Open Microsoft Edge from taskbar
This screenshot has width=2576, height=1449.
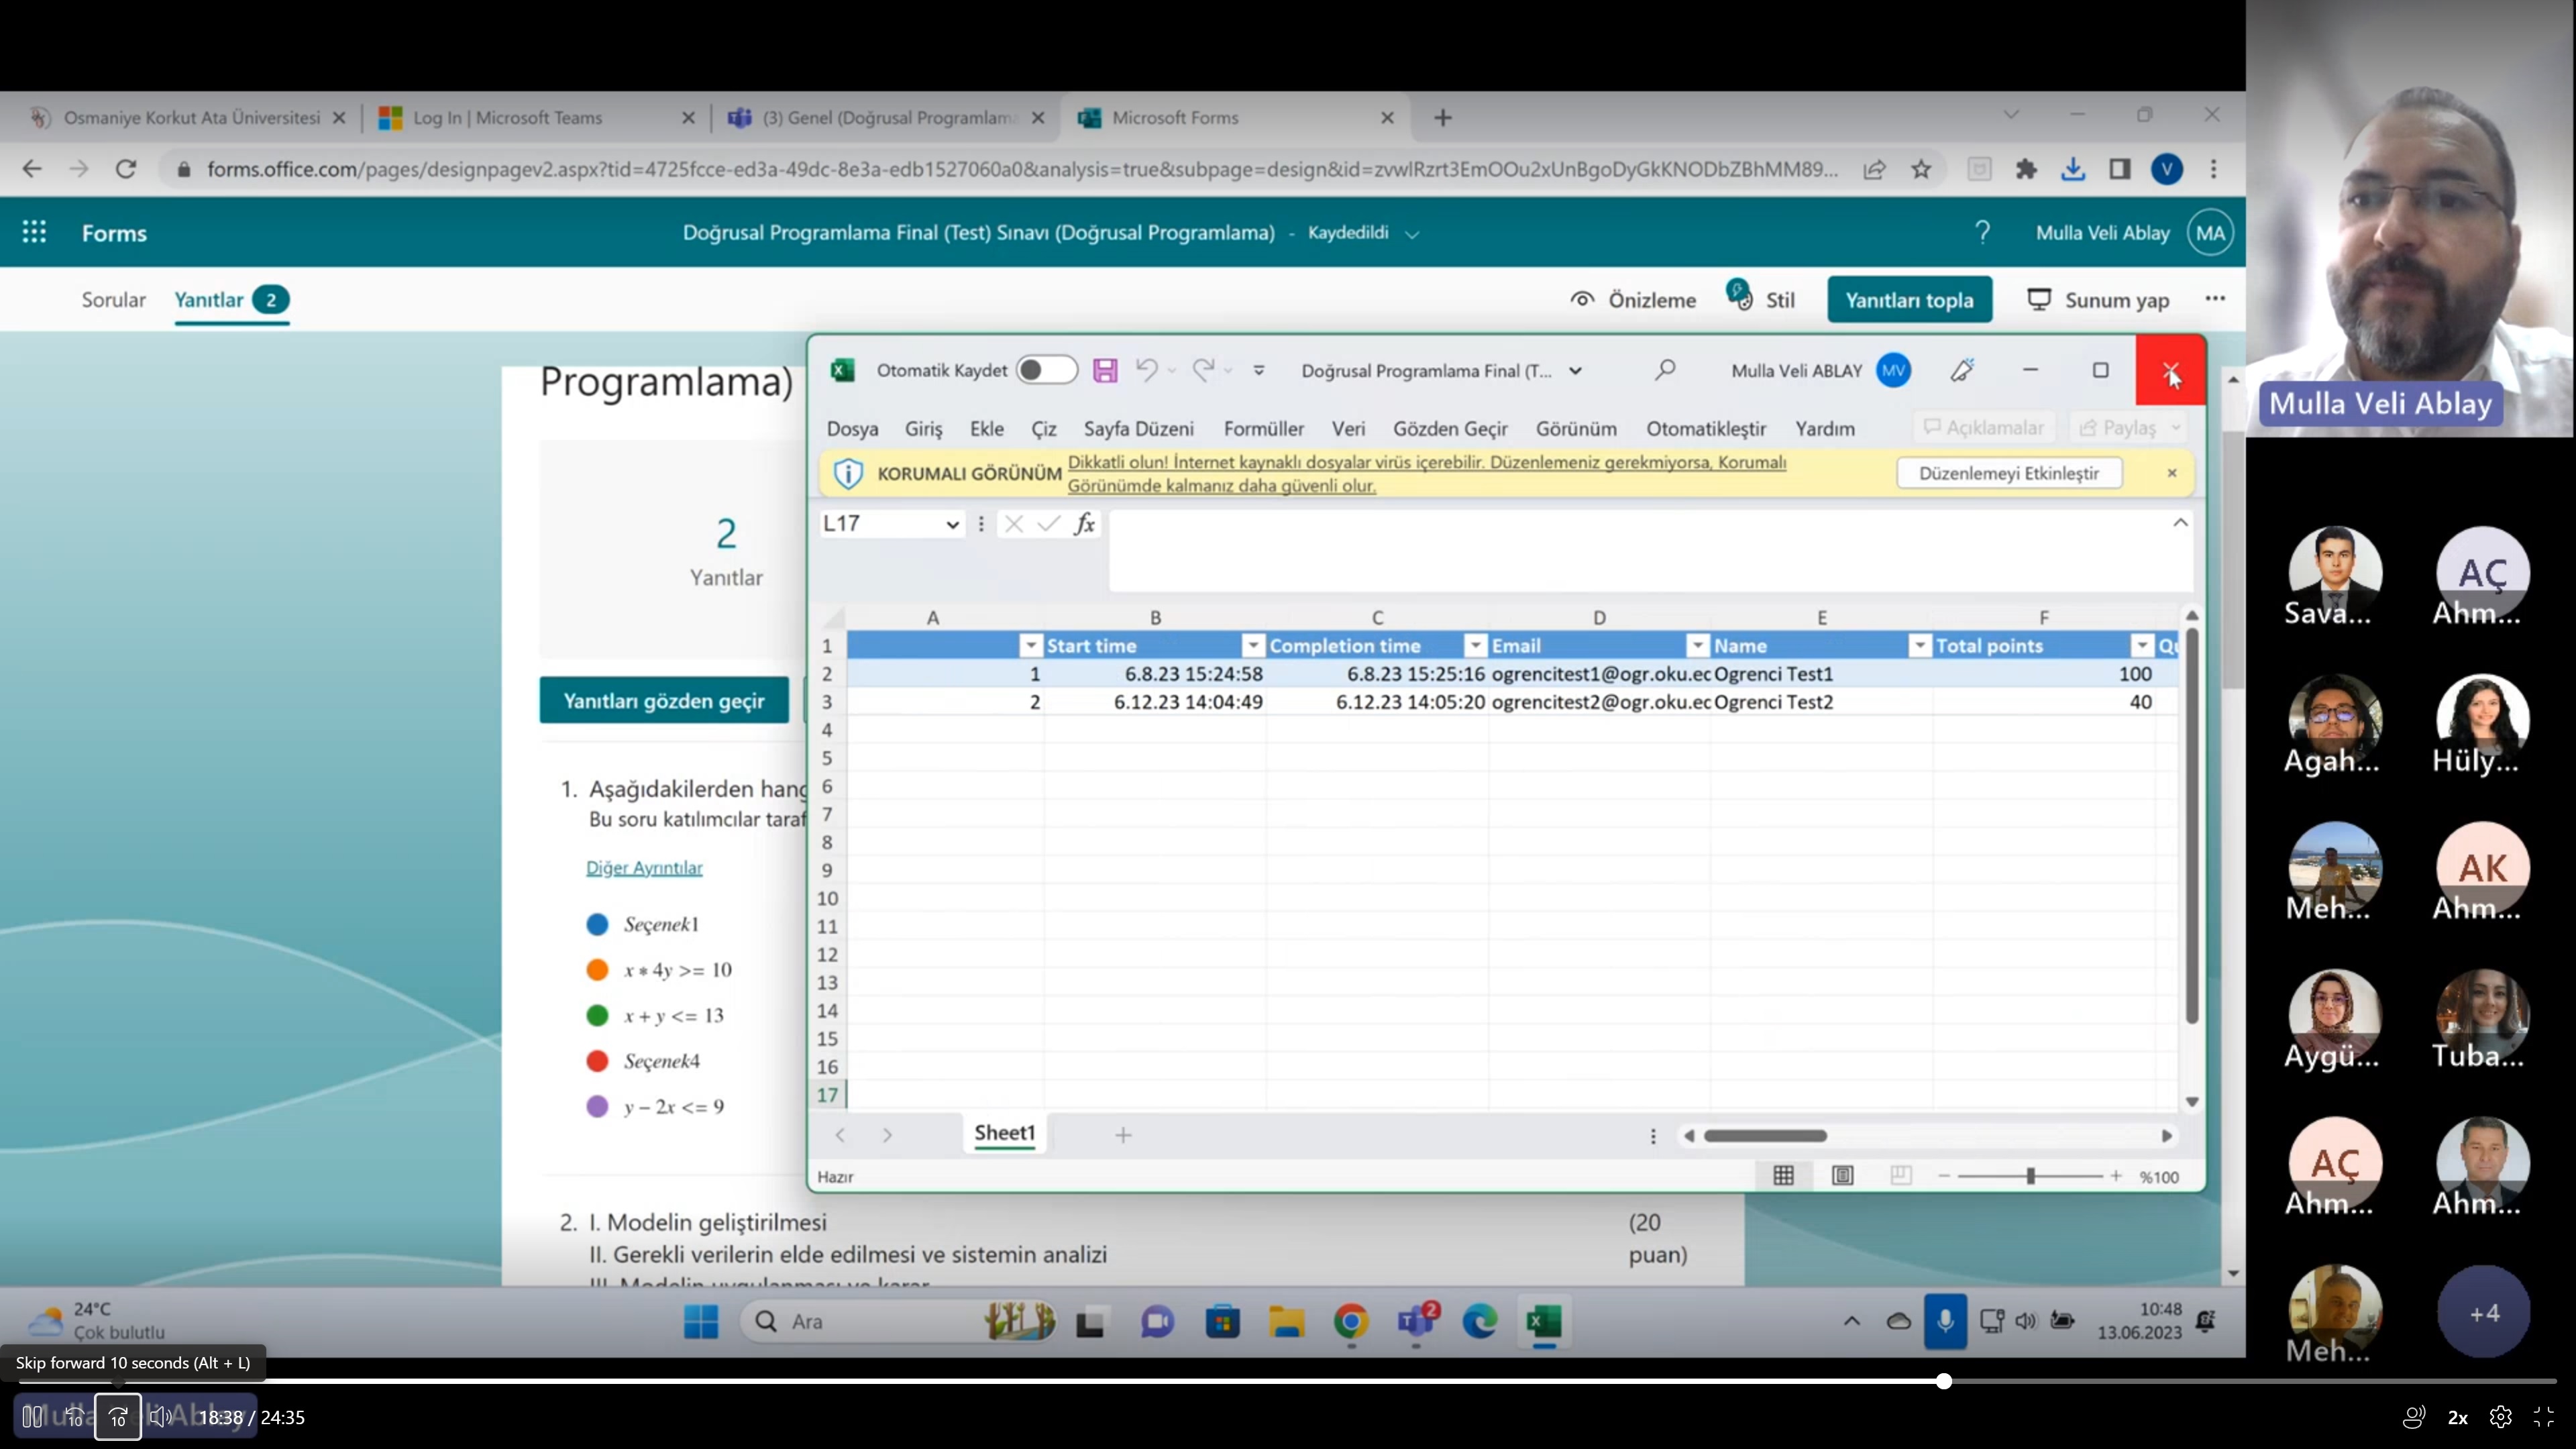pyautogui.click(x=1480, y=1321)
